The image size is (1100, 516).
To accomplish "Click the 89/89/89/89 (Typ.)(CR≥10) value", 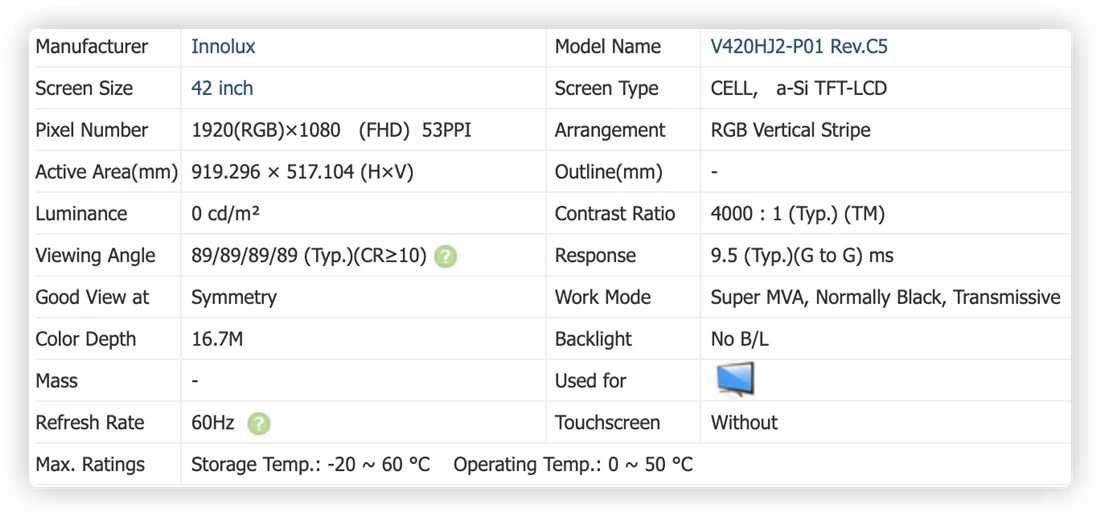I will 309,257.
